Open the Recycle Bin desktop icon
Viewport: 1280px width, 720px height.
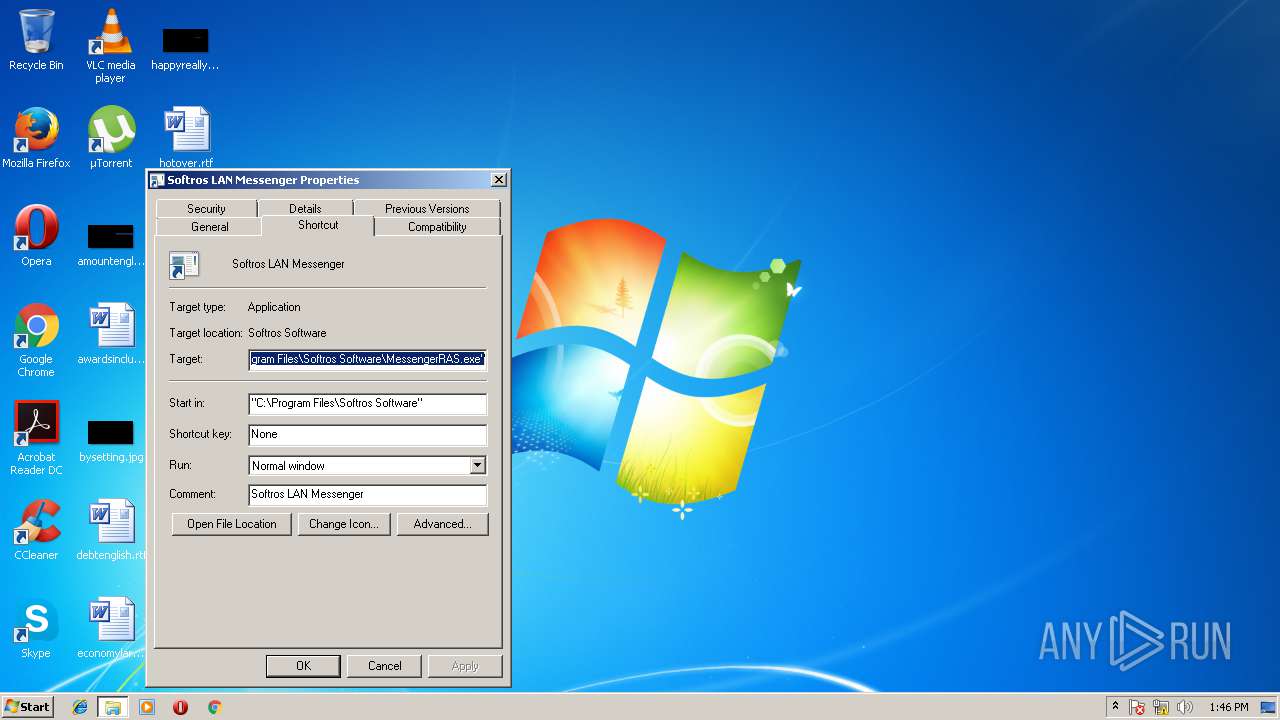[x=36, y=40]
